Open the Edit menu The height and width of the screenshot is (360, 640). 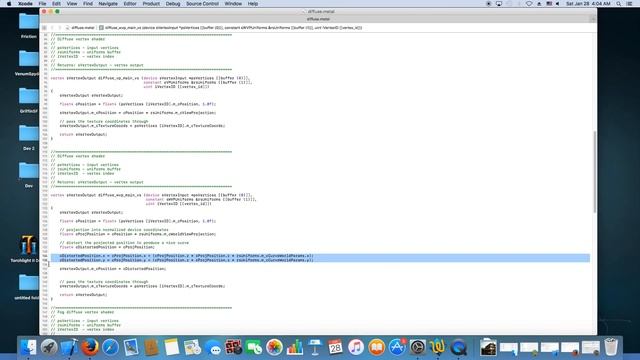pyautogui.click(x=56, y=4)
